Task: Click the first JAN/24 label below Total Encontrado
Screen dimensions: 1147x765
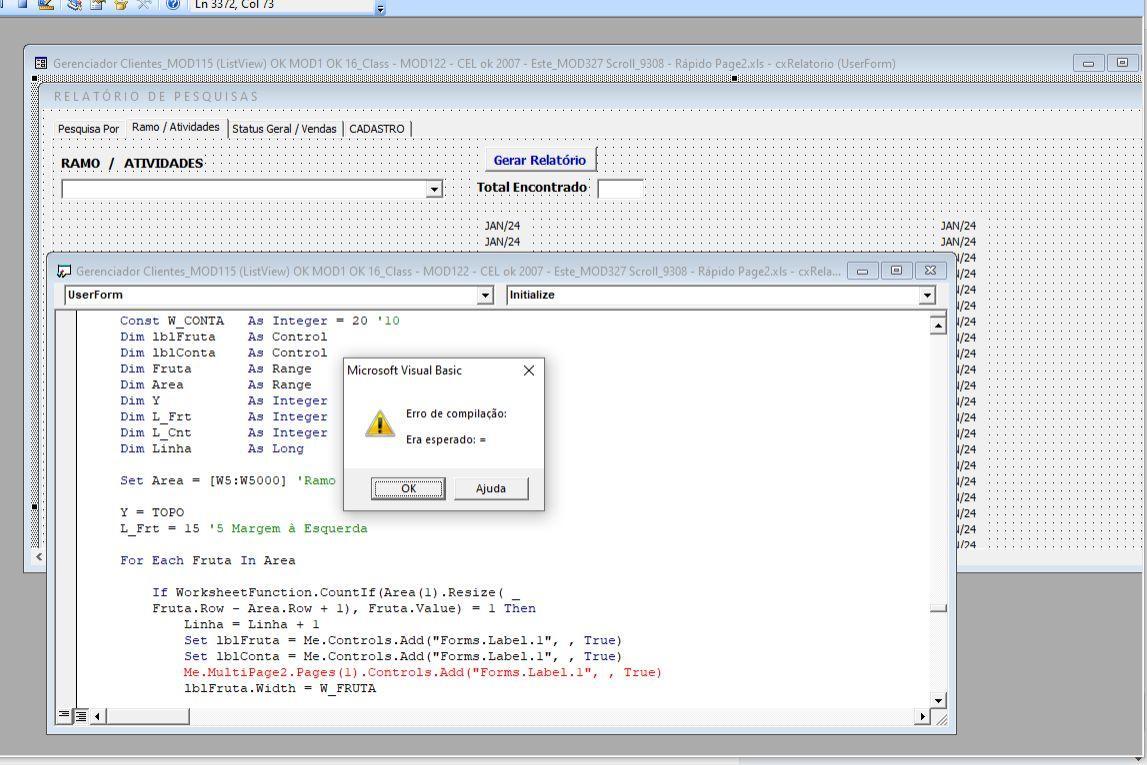Action: 503,226
